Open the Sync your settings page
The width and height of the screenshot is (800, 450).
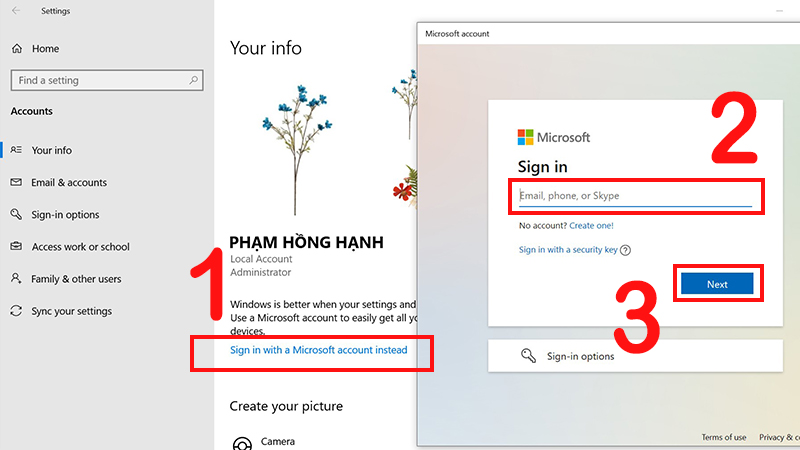click(71, 311)
